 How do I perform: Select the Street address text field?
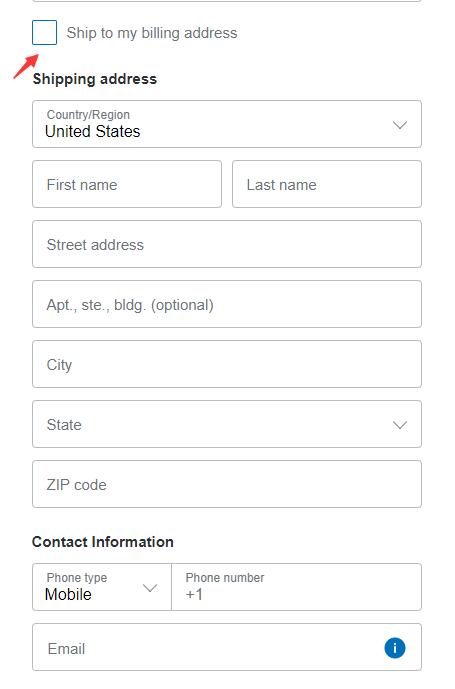click(x=227, y=244)
